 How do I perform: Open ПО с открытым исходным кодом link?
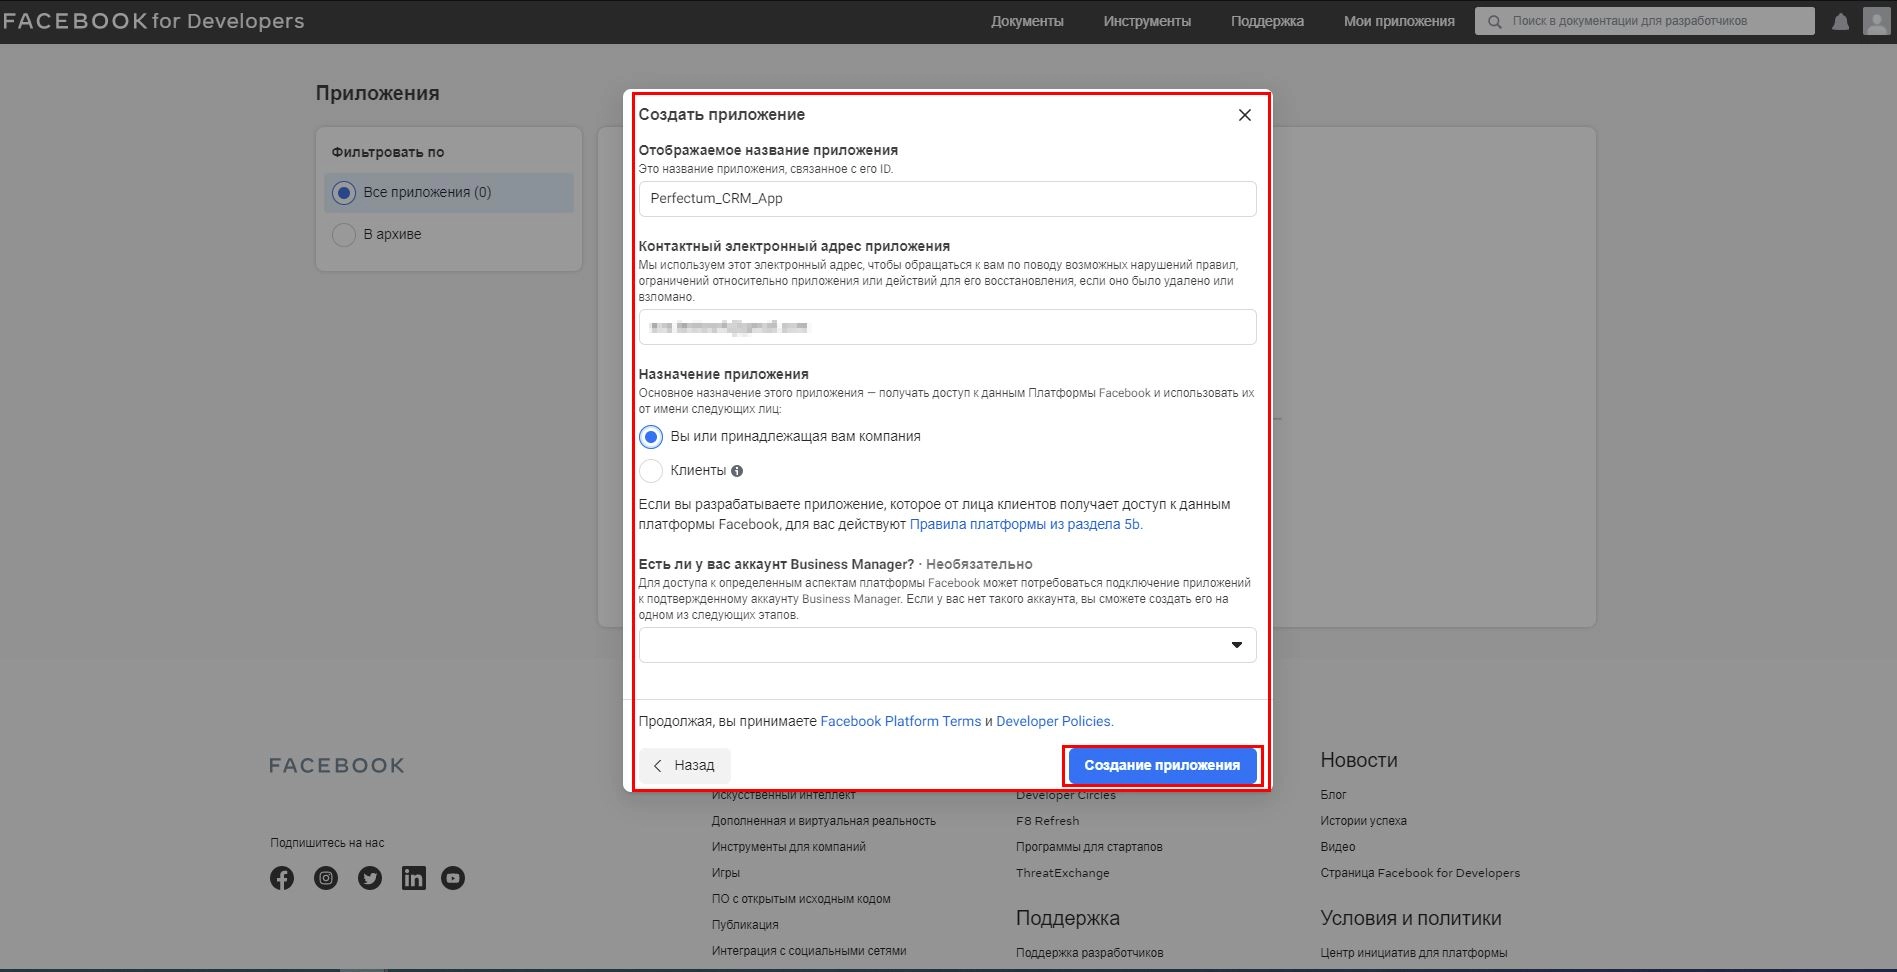(801, 899)
